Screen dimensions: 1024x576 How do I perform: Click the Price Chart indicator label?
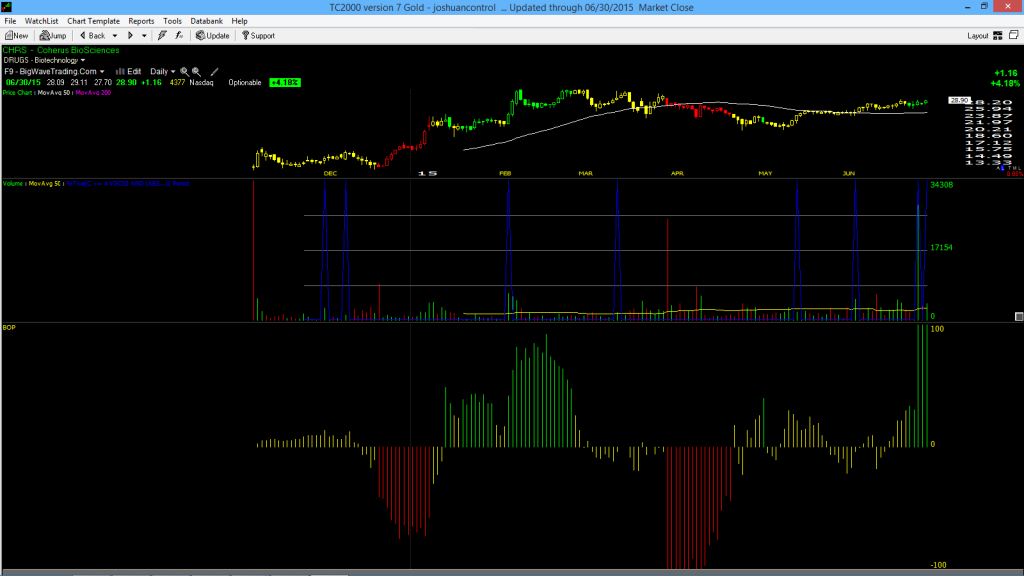tap(18, 93)
